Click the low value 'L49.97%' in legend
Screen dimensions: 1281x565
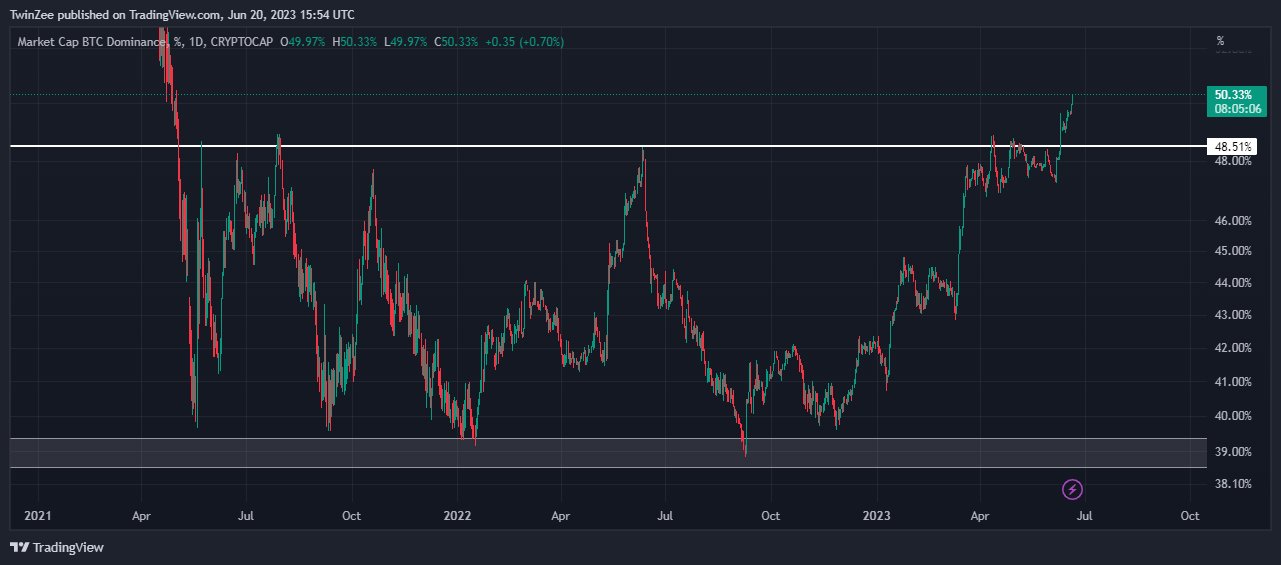point(405,42)
